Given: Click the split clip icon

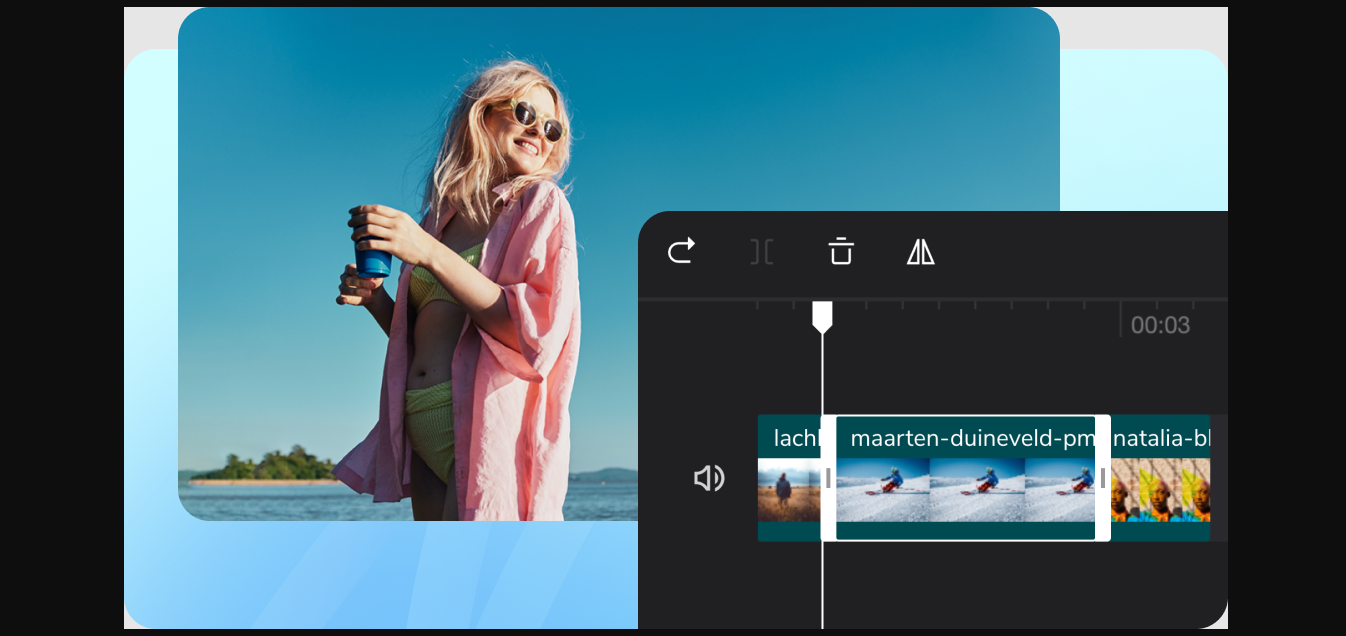Looking at the screenshot, I should tap(761, 252).
